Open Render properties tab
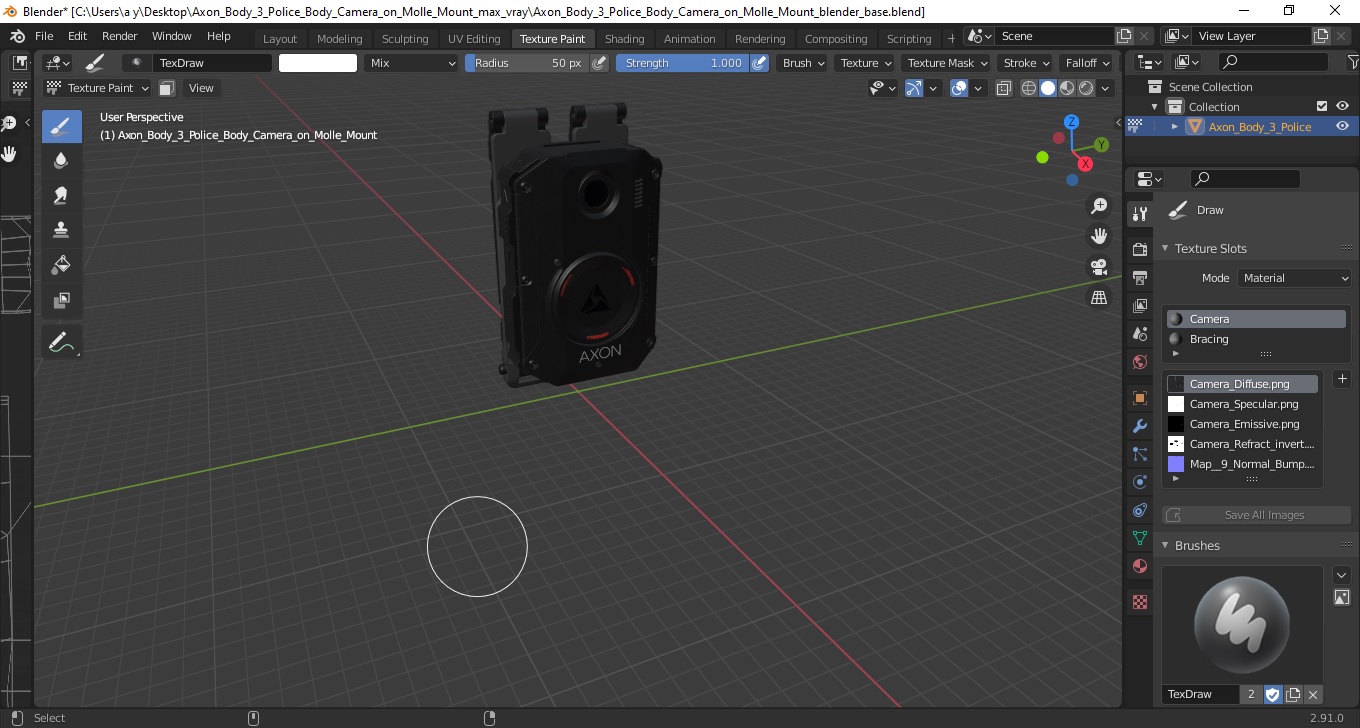Image resolution: width=1360 pixels, height=728 pixels. point(1139,248)
